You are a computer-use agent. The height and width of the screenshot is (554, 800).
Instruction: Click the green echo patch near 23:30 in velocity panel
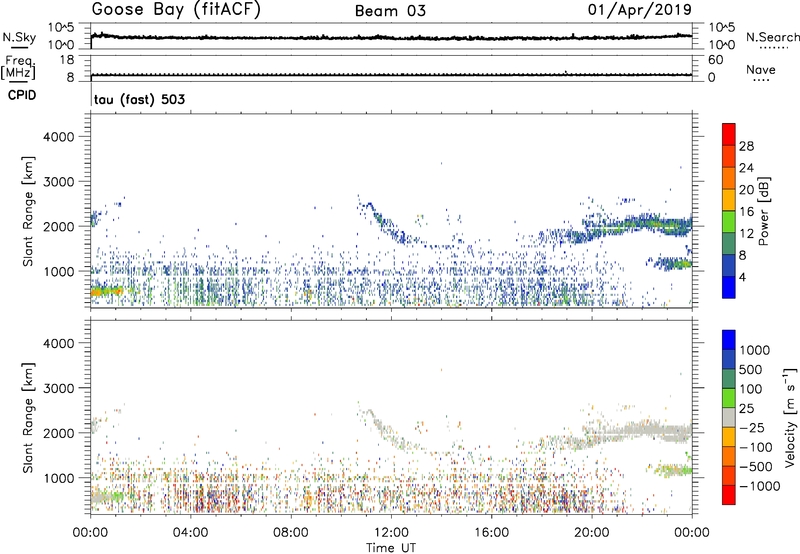tap(672, 470)
